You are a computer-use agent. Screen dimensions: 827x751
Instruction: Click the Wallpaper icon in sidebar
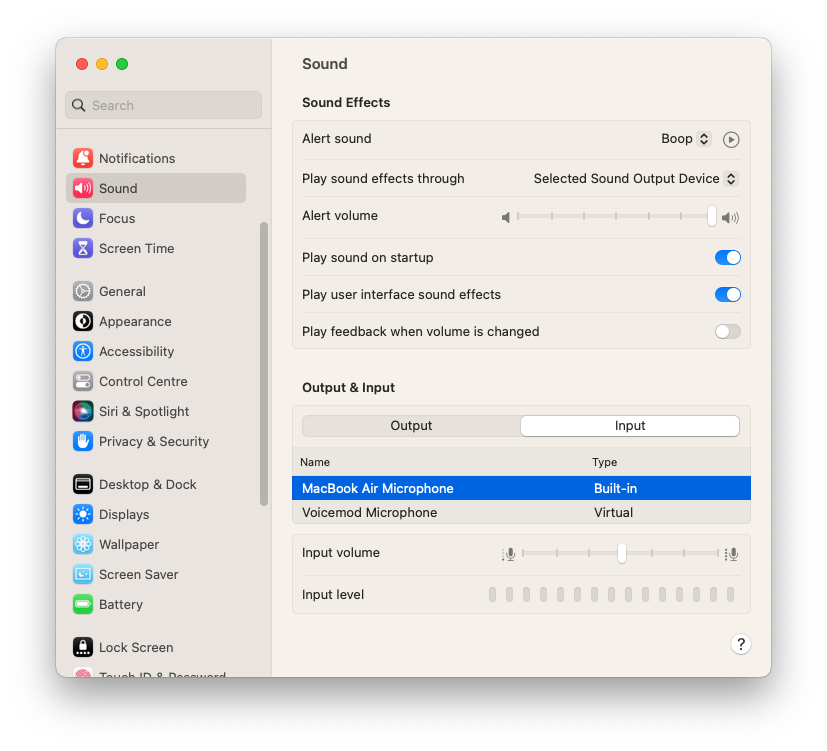pos(83,544)
